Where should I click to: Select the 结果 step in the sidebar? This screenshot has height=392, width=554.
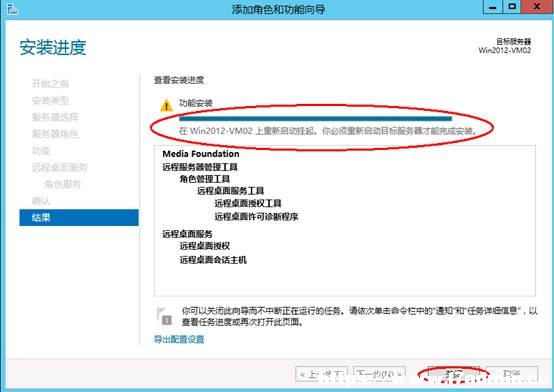tap(79, 217)
